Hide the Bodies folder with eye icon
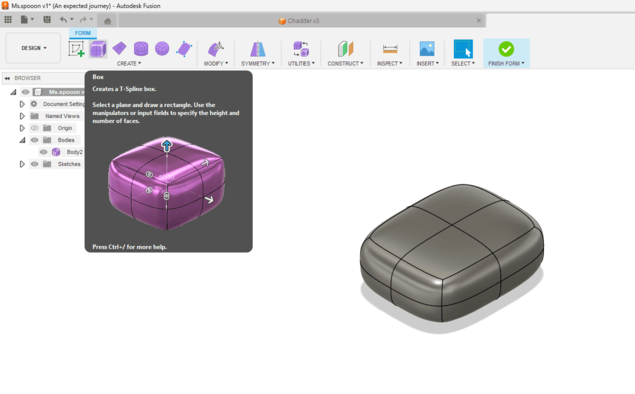The image size is (635, 394). coord(34,140)
